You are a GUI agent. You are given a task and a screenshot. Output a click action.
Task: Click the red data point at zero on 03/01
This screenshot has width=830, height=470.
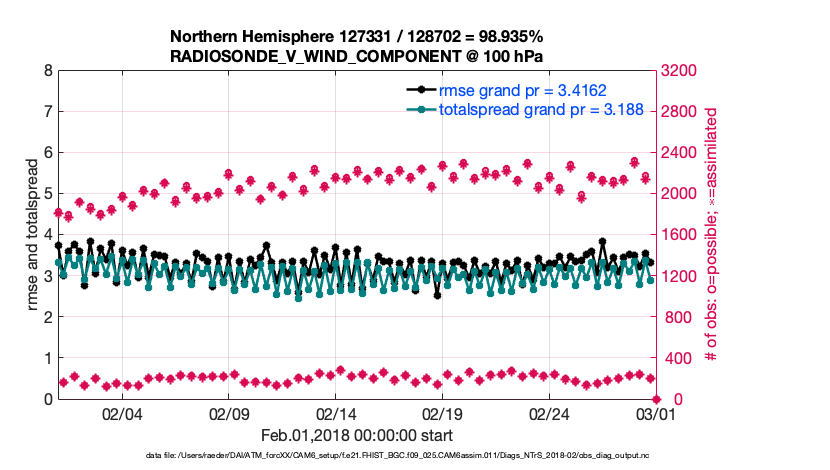[656, 398]
